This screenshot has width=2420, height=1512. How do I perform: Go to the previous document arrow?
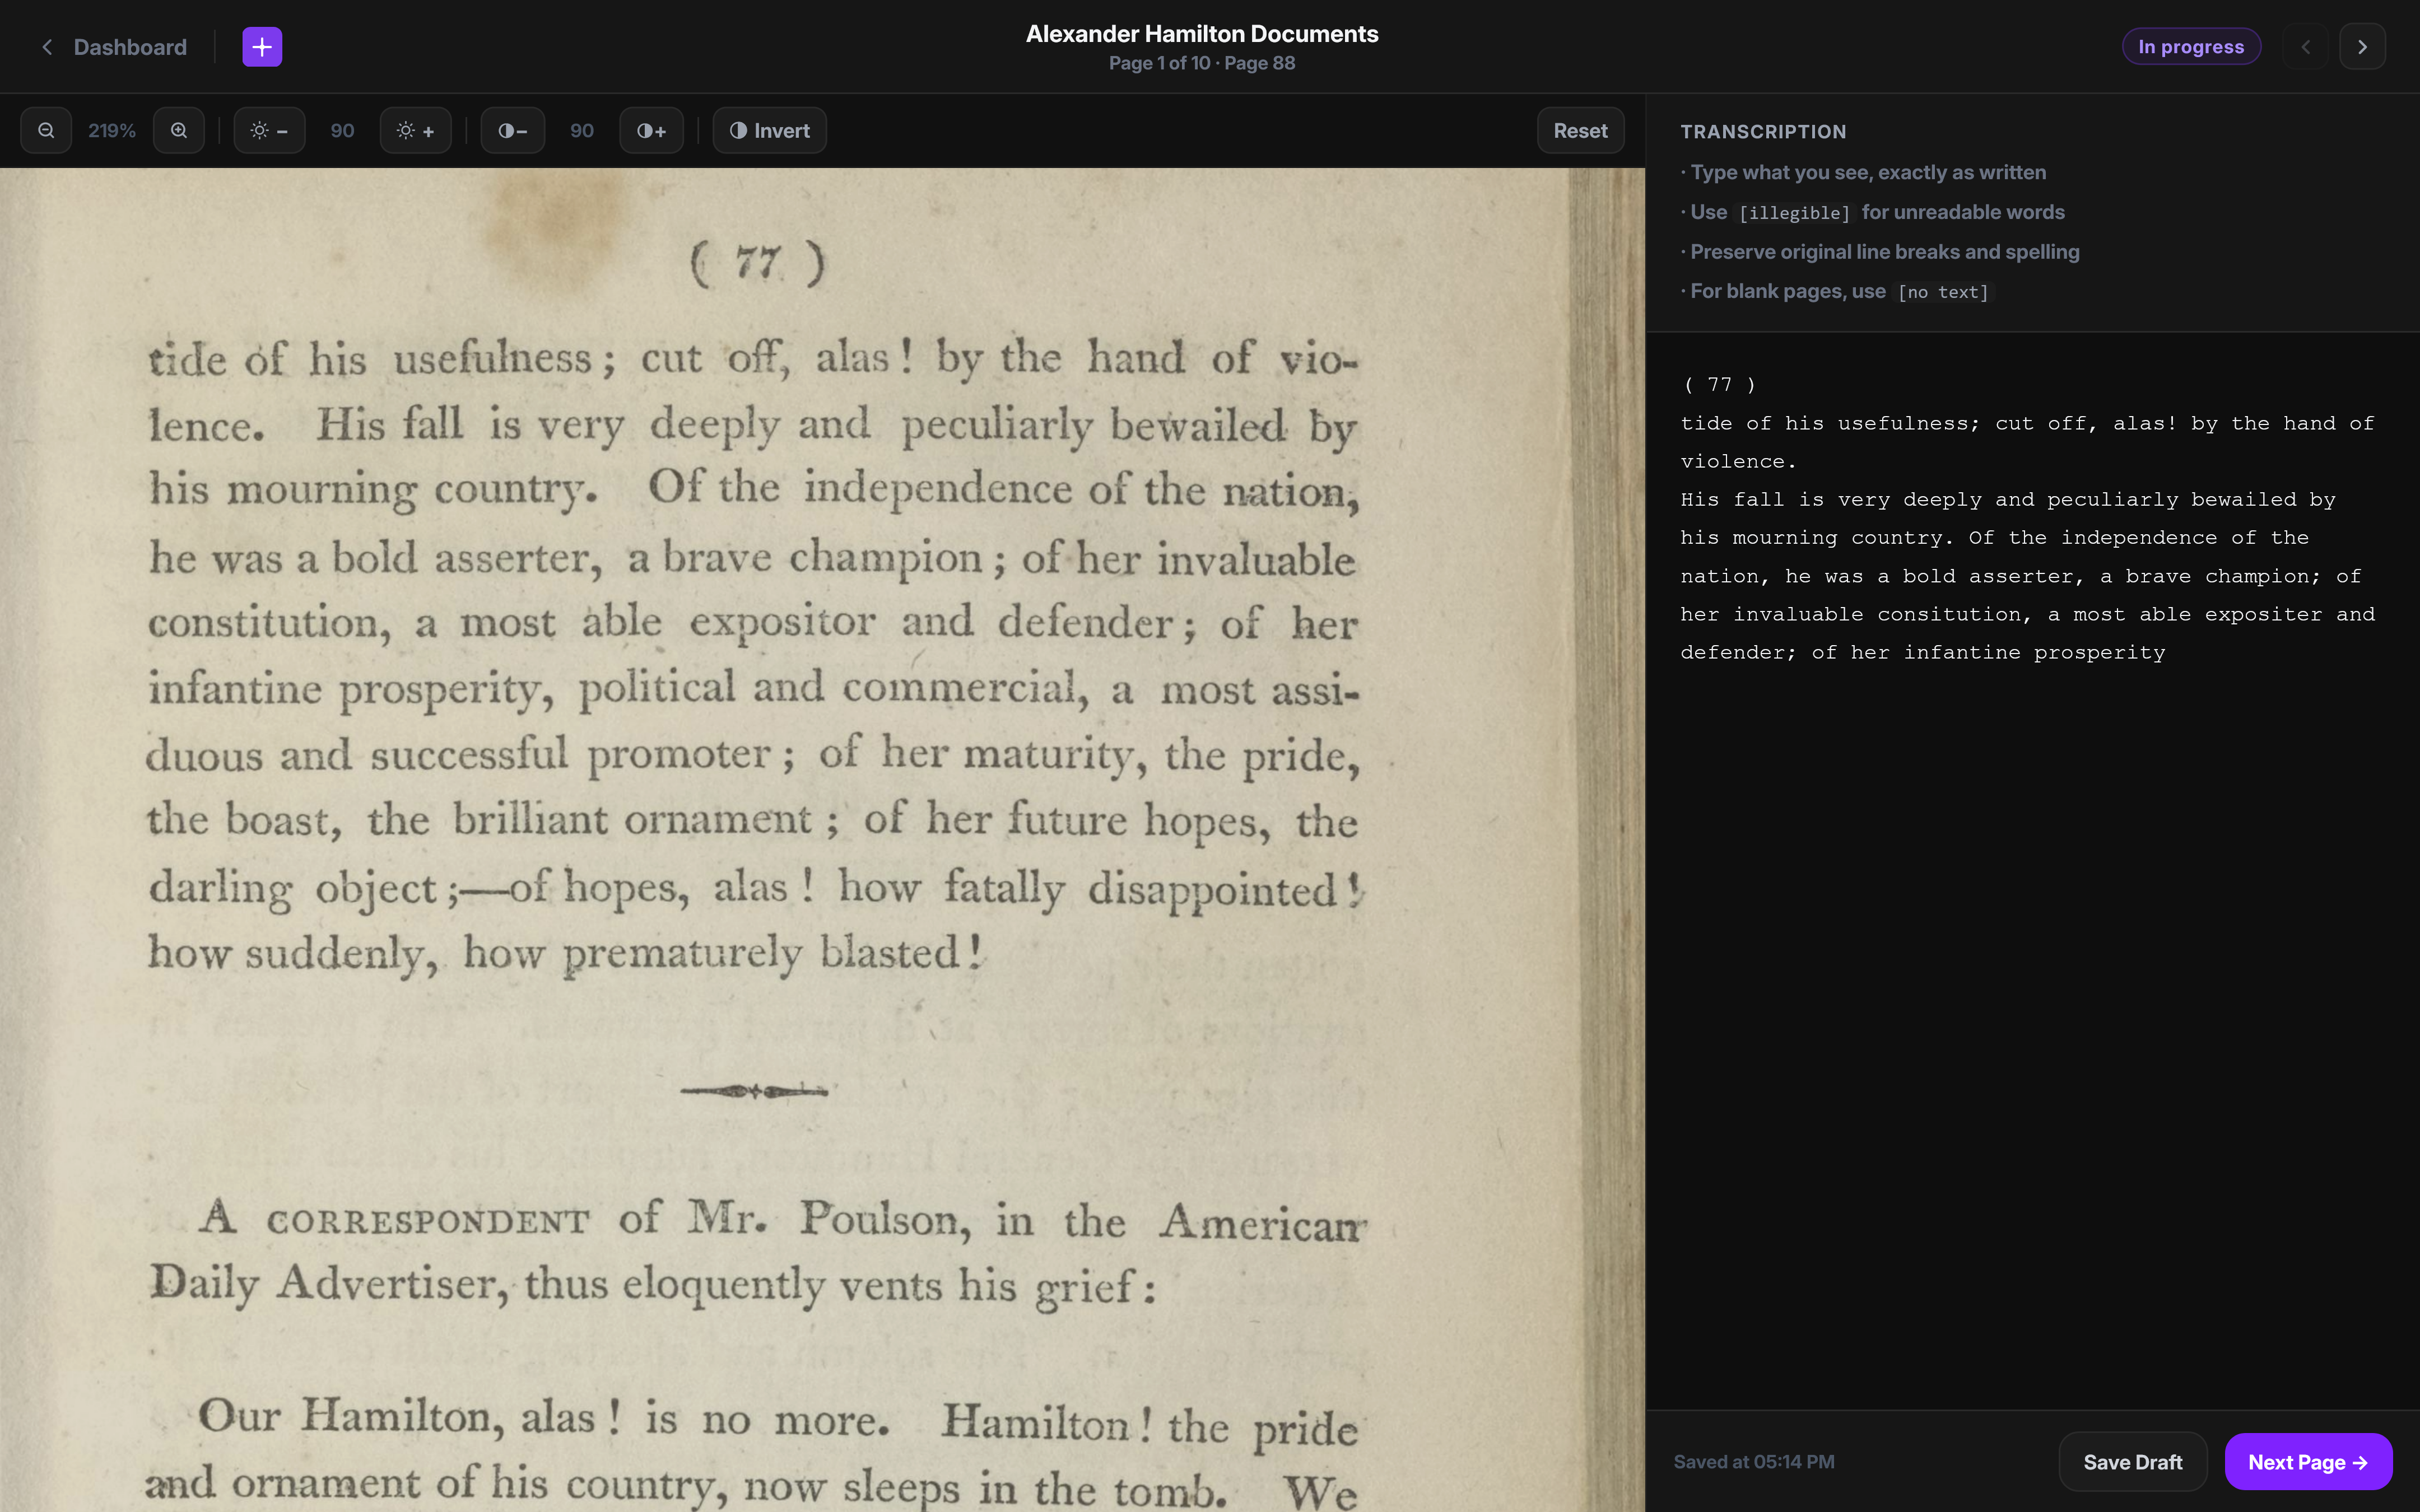click(x=2306, y=47)
